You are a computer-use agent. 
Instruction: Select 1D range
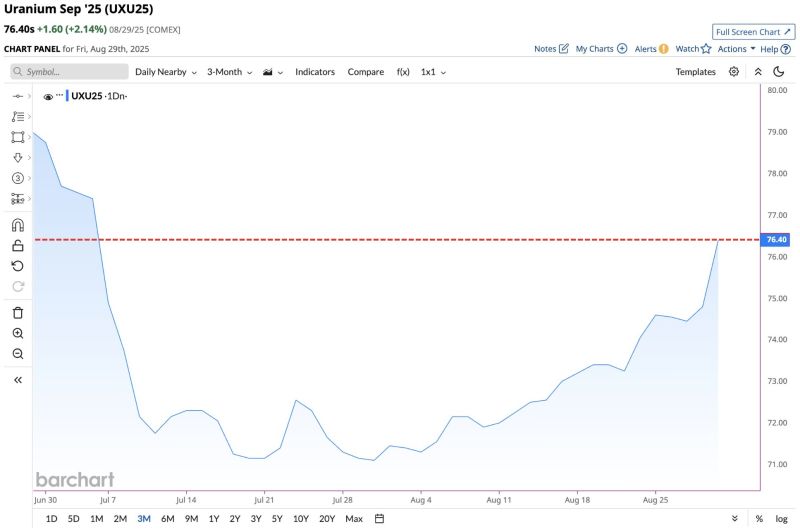(52, 519)
